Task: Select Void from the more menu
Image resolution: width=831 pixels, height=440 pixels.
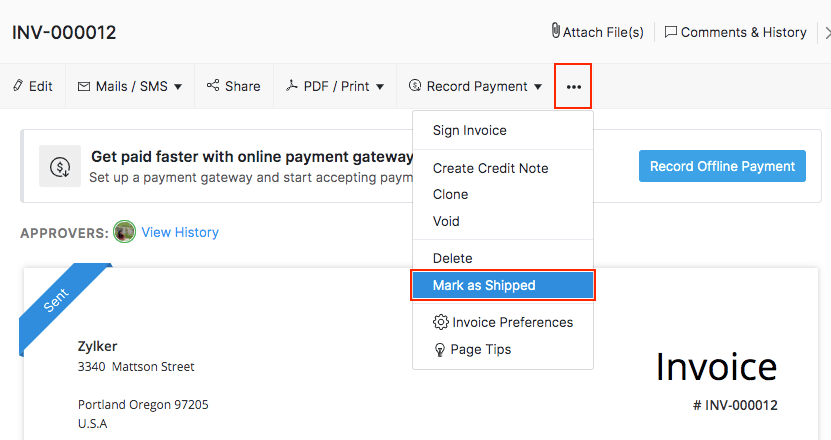Action: [x=446, y=221]
